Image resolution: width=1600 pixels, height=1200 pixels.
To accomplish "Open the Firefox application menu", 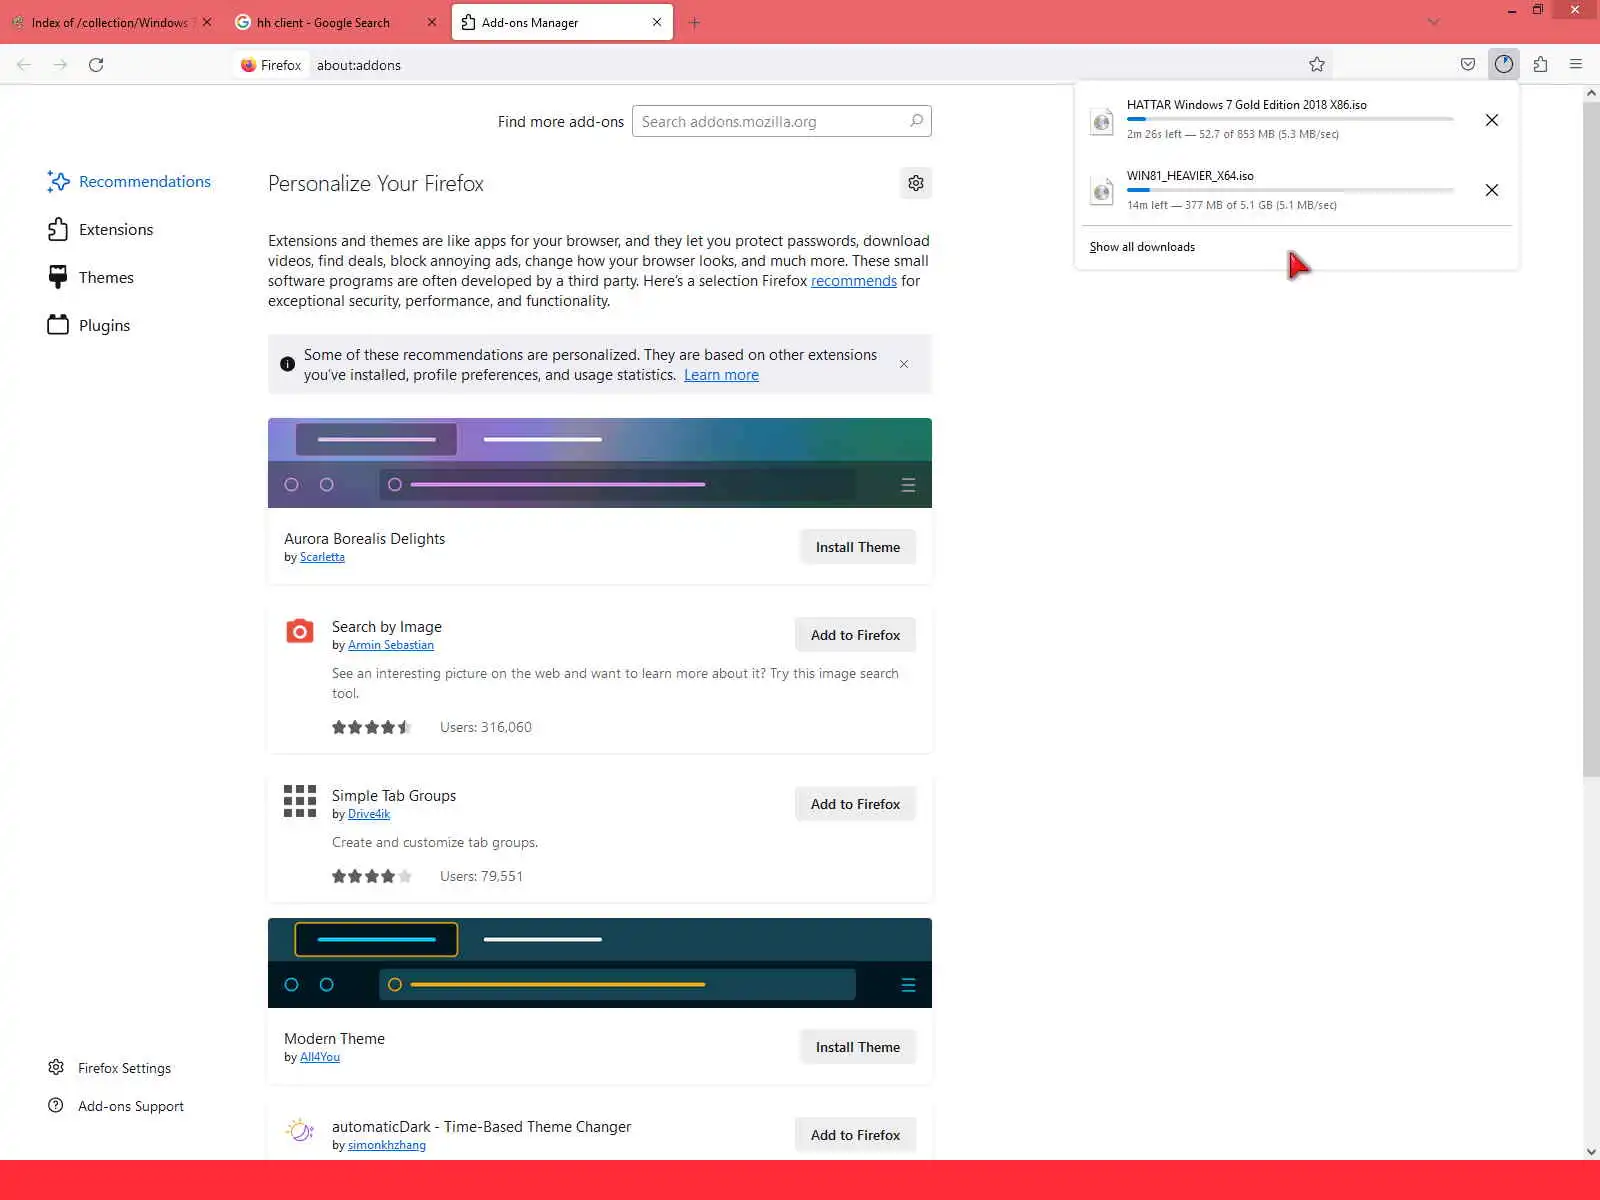I will click(1576, 65).
